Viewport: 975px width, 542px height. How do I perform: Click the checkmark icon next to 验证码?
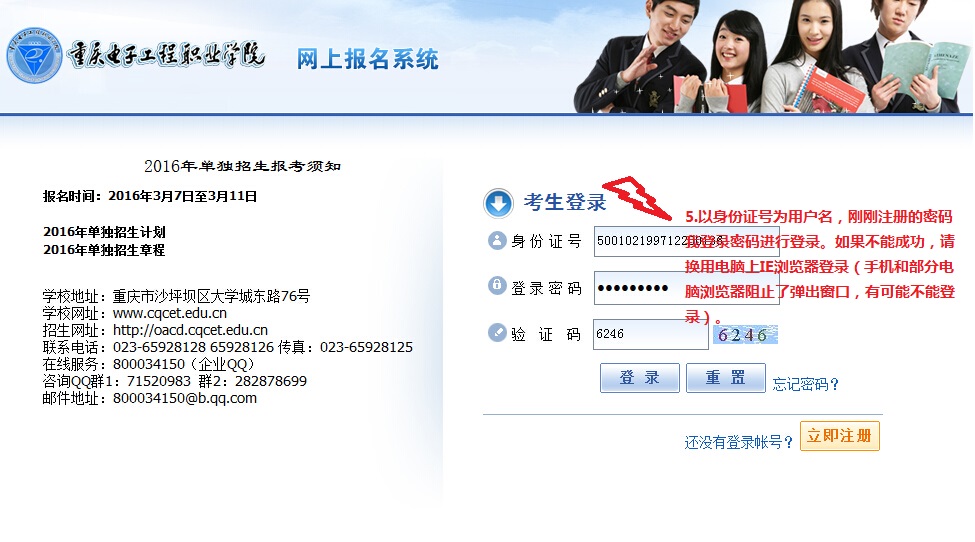pyautogui.click(x=497, y=333)
